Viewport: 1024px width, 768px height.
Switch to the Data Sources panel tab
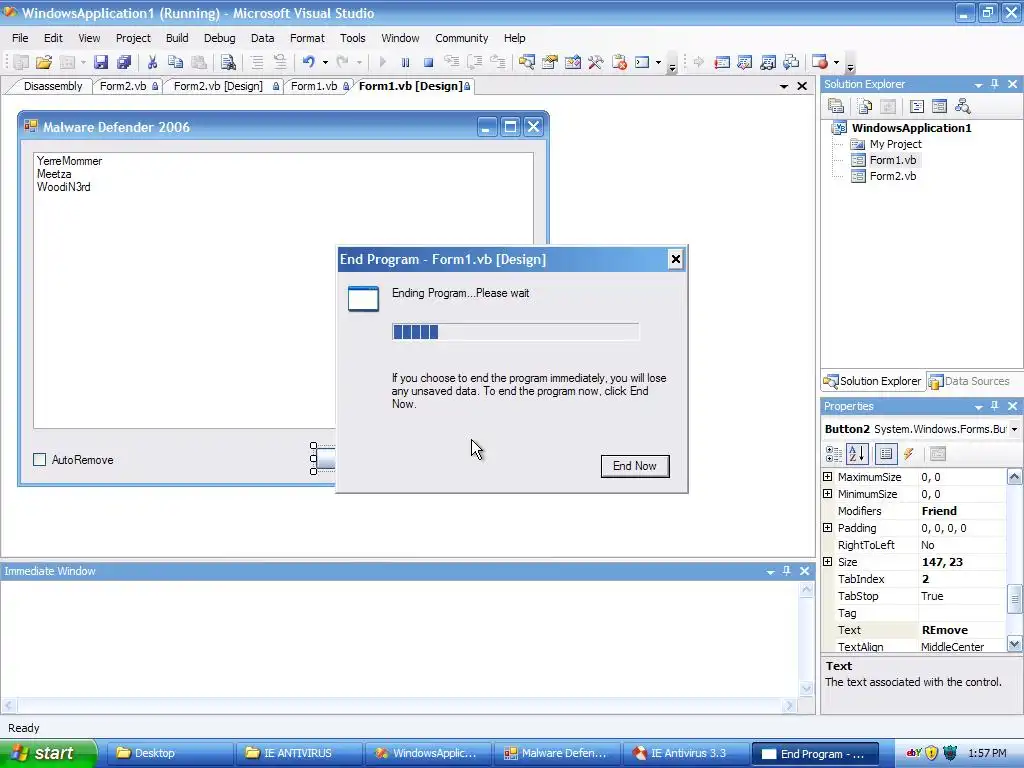[970, 381]
